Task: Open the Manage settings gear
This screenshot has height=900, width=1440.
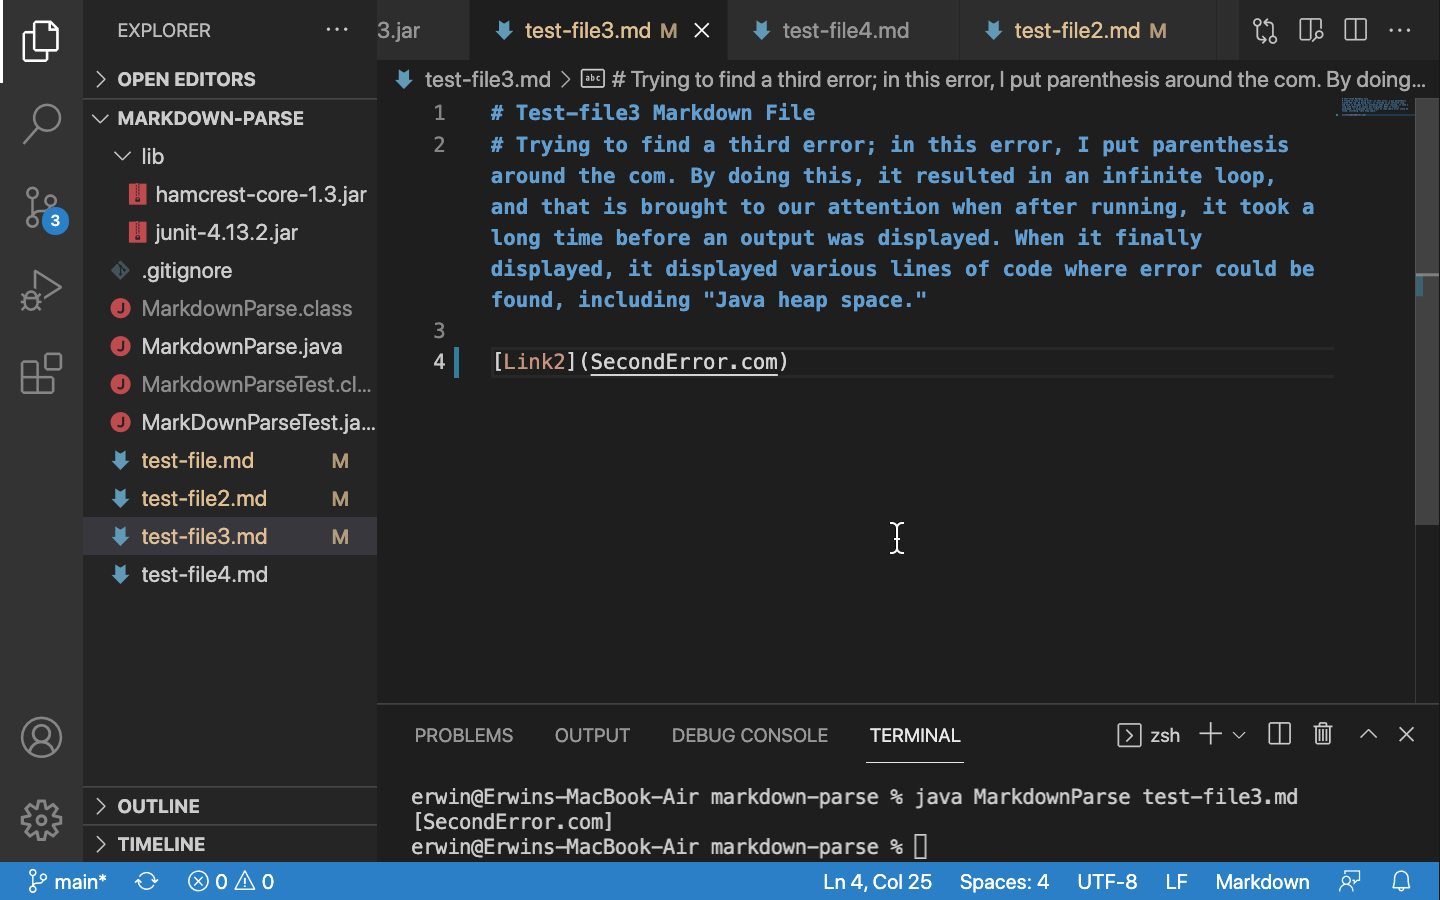Action: pos(41,821)
